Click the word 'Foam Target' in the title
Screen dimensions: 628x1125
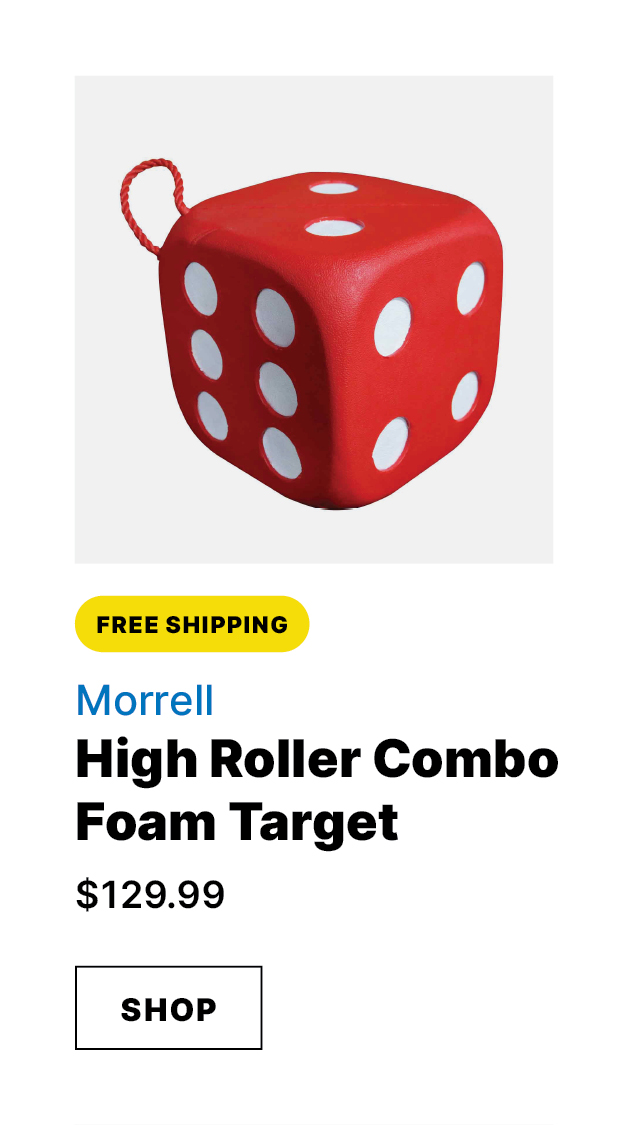click(x=237, y=822)
